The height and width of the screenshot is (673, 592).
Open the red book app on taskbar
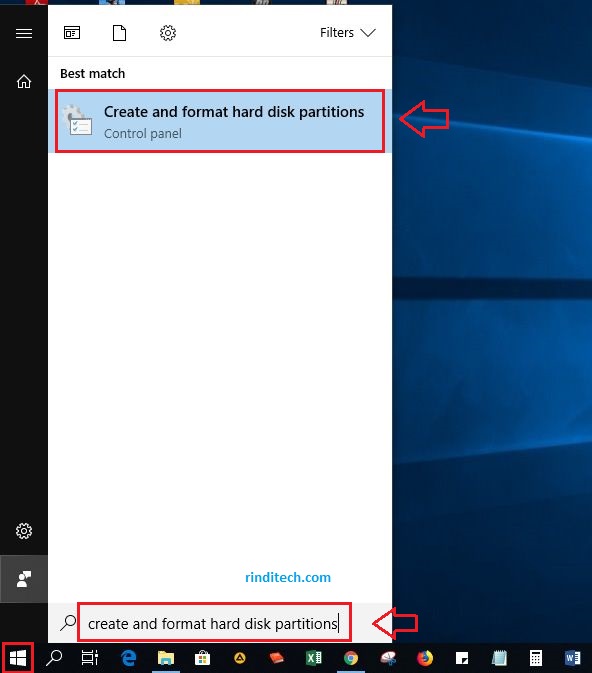click(x=276, y=658)
